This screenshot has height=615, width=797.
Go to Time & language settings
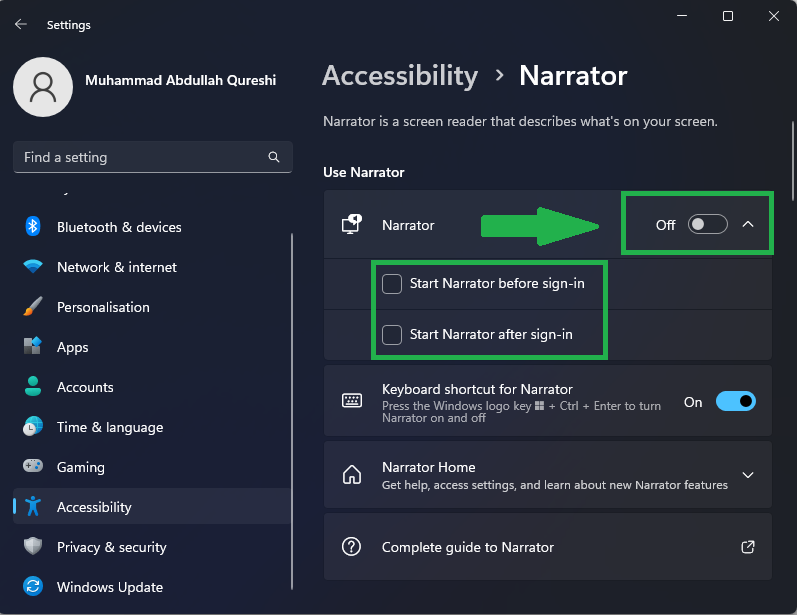point(109,427)
